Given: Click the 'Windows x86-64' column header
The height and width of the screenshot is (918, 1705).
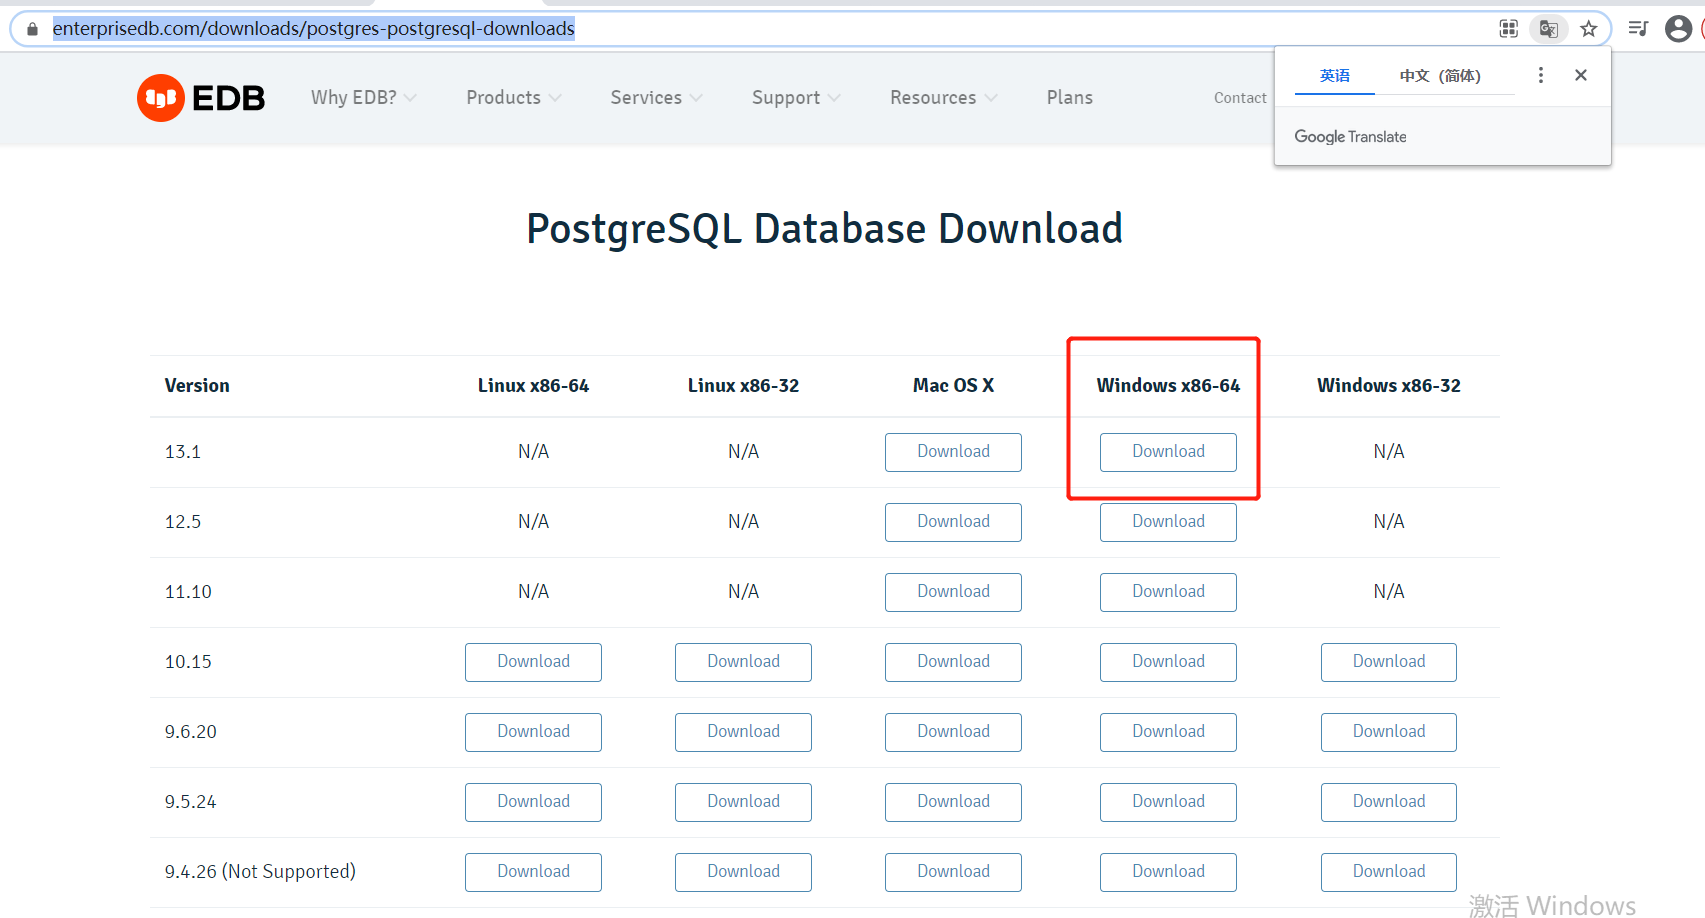Looking at the screenshot, I should click(1168, 386).
